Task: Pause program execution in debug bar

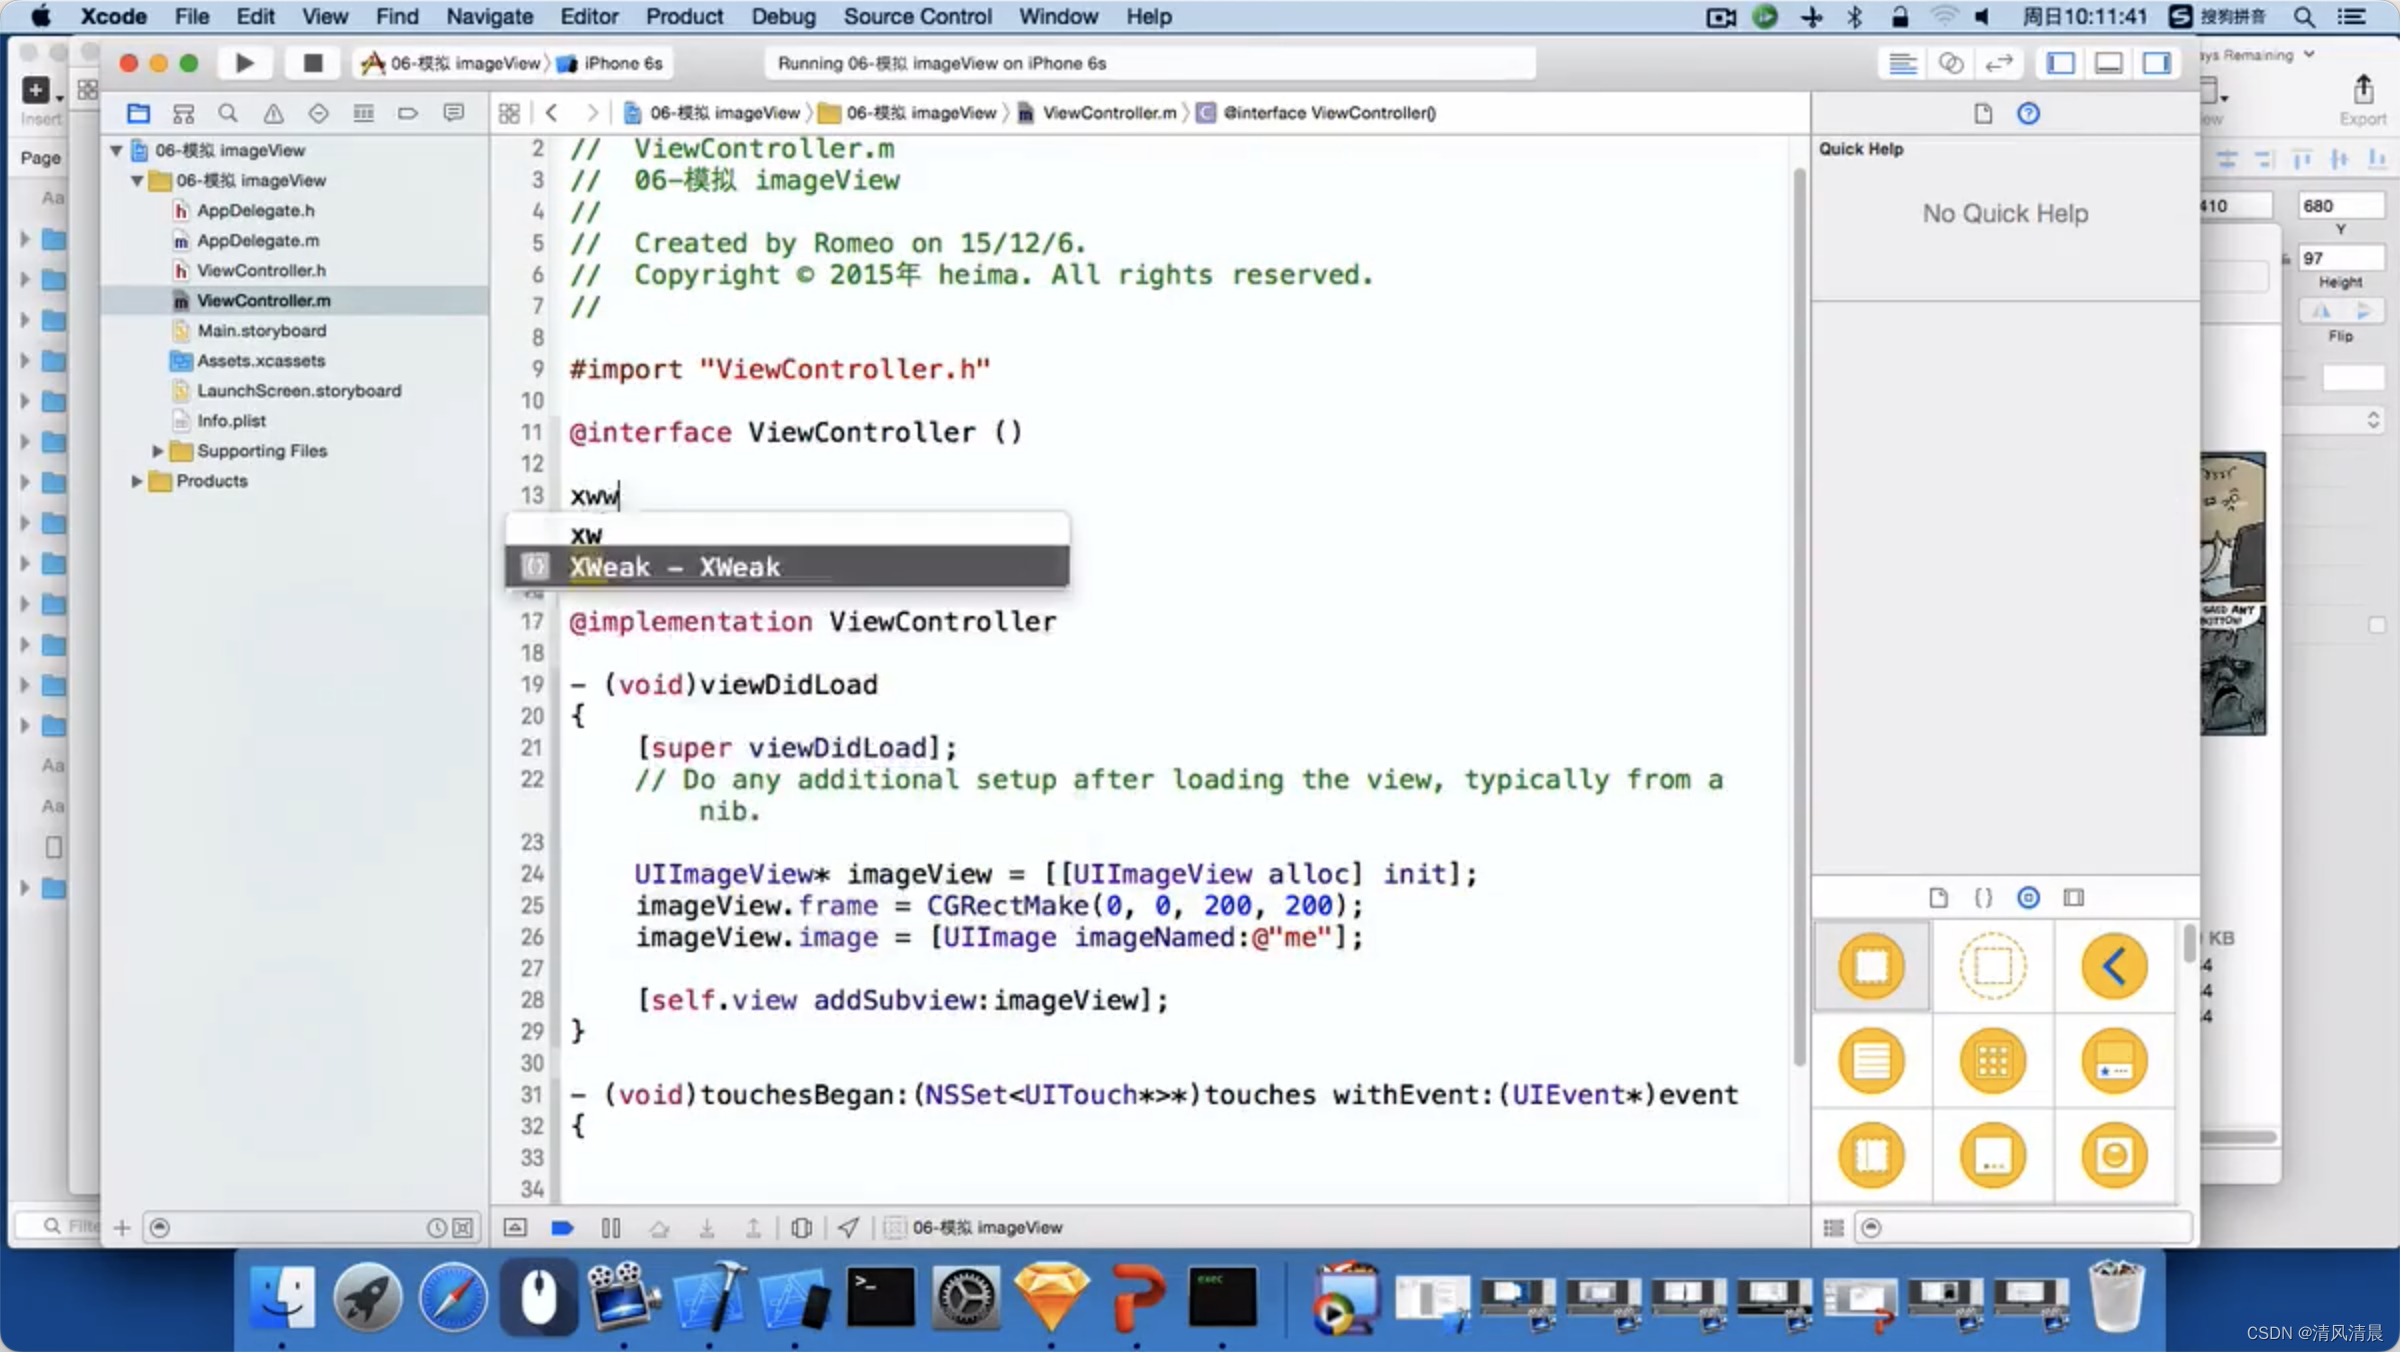Action: point(610,1227)
